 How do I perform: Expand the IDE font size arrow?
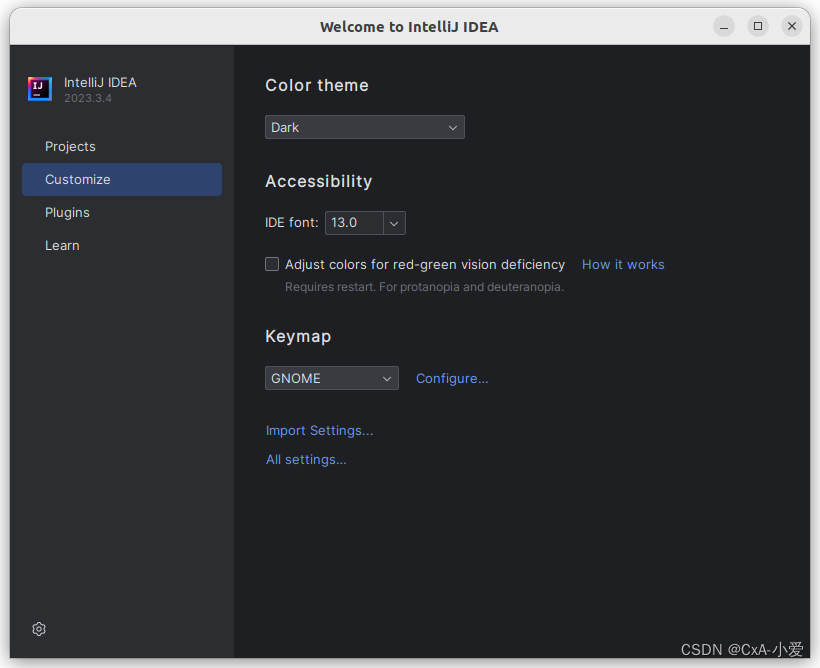394,223
